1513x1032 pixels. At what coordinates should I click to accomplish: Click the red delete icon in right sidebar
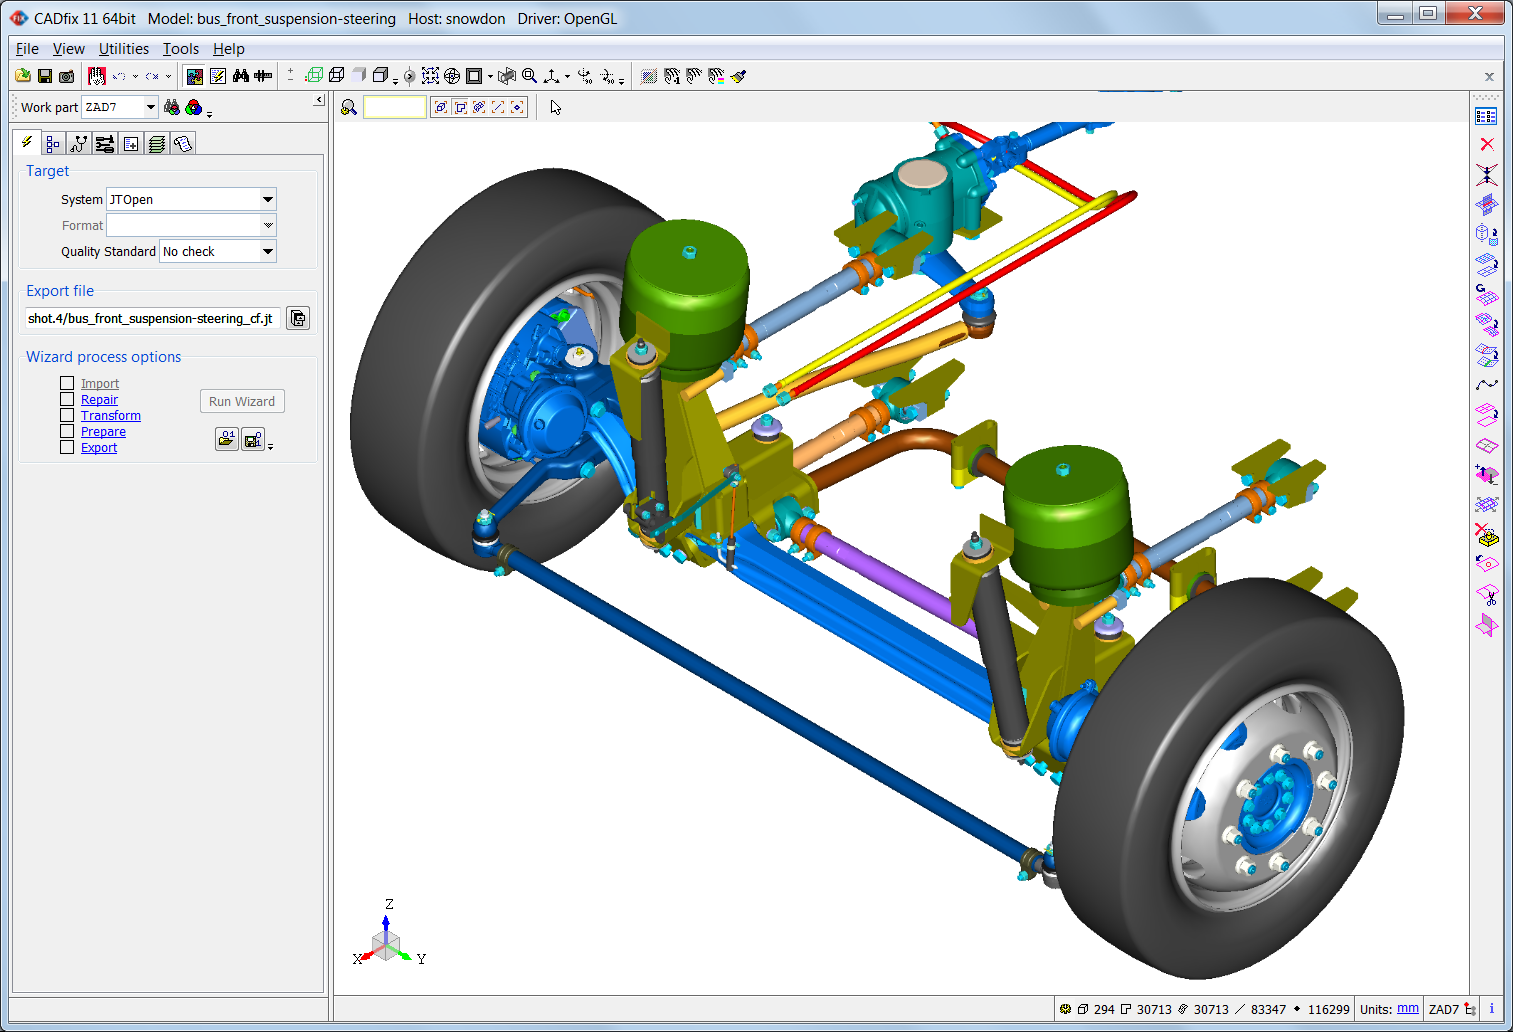tap(1487, 143)
